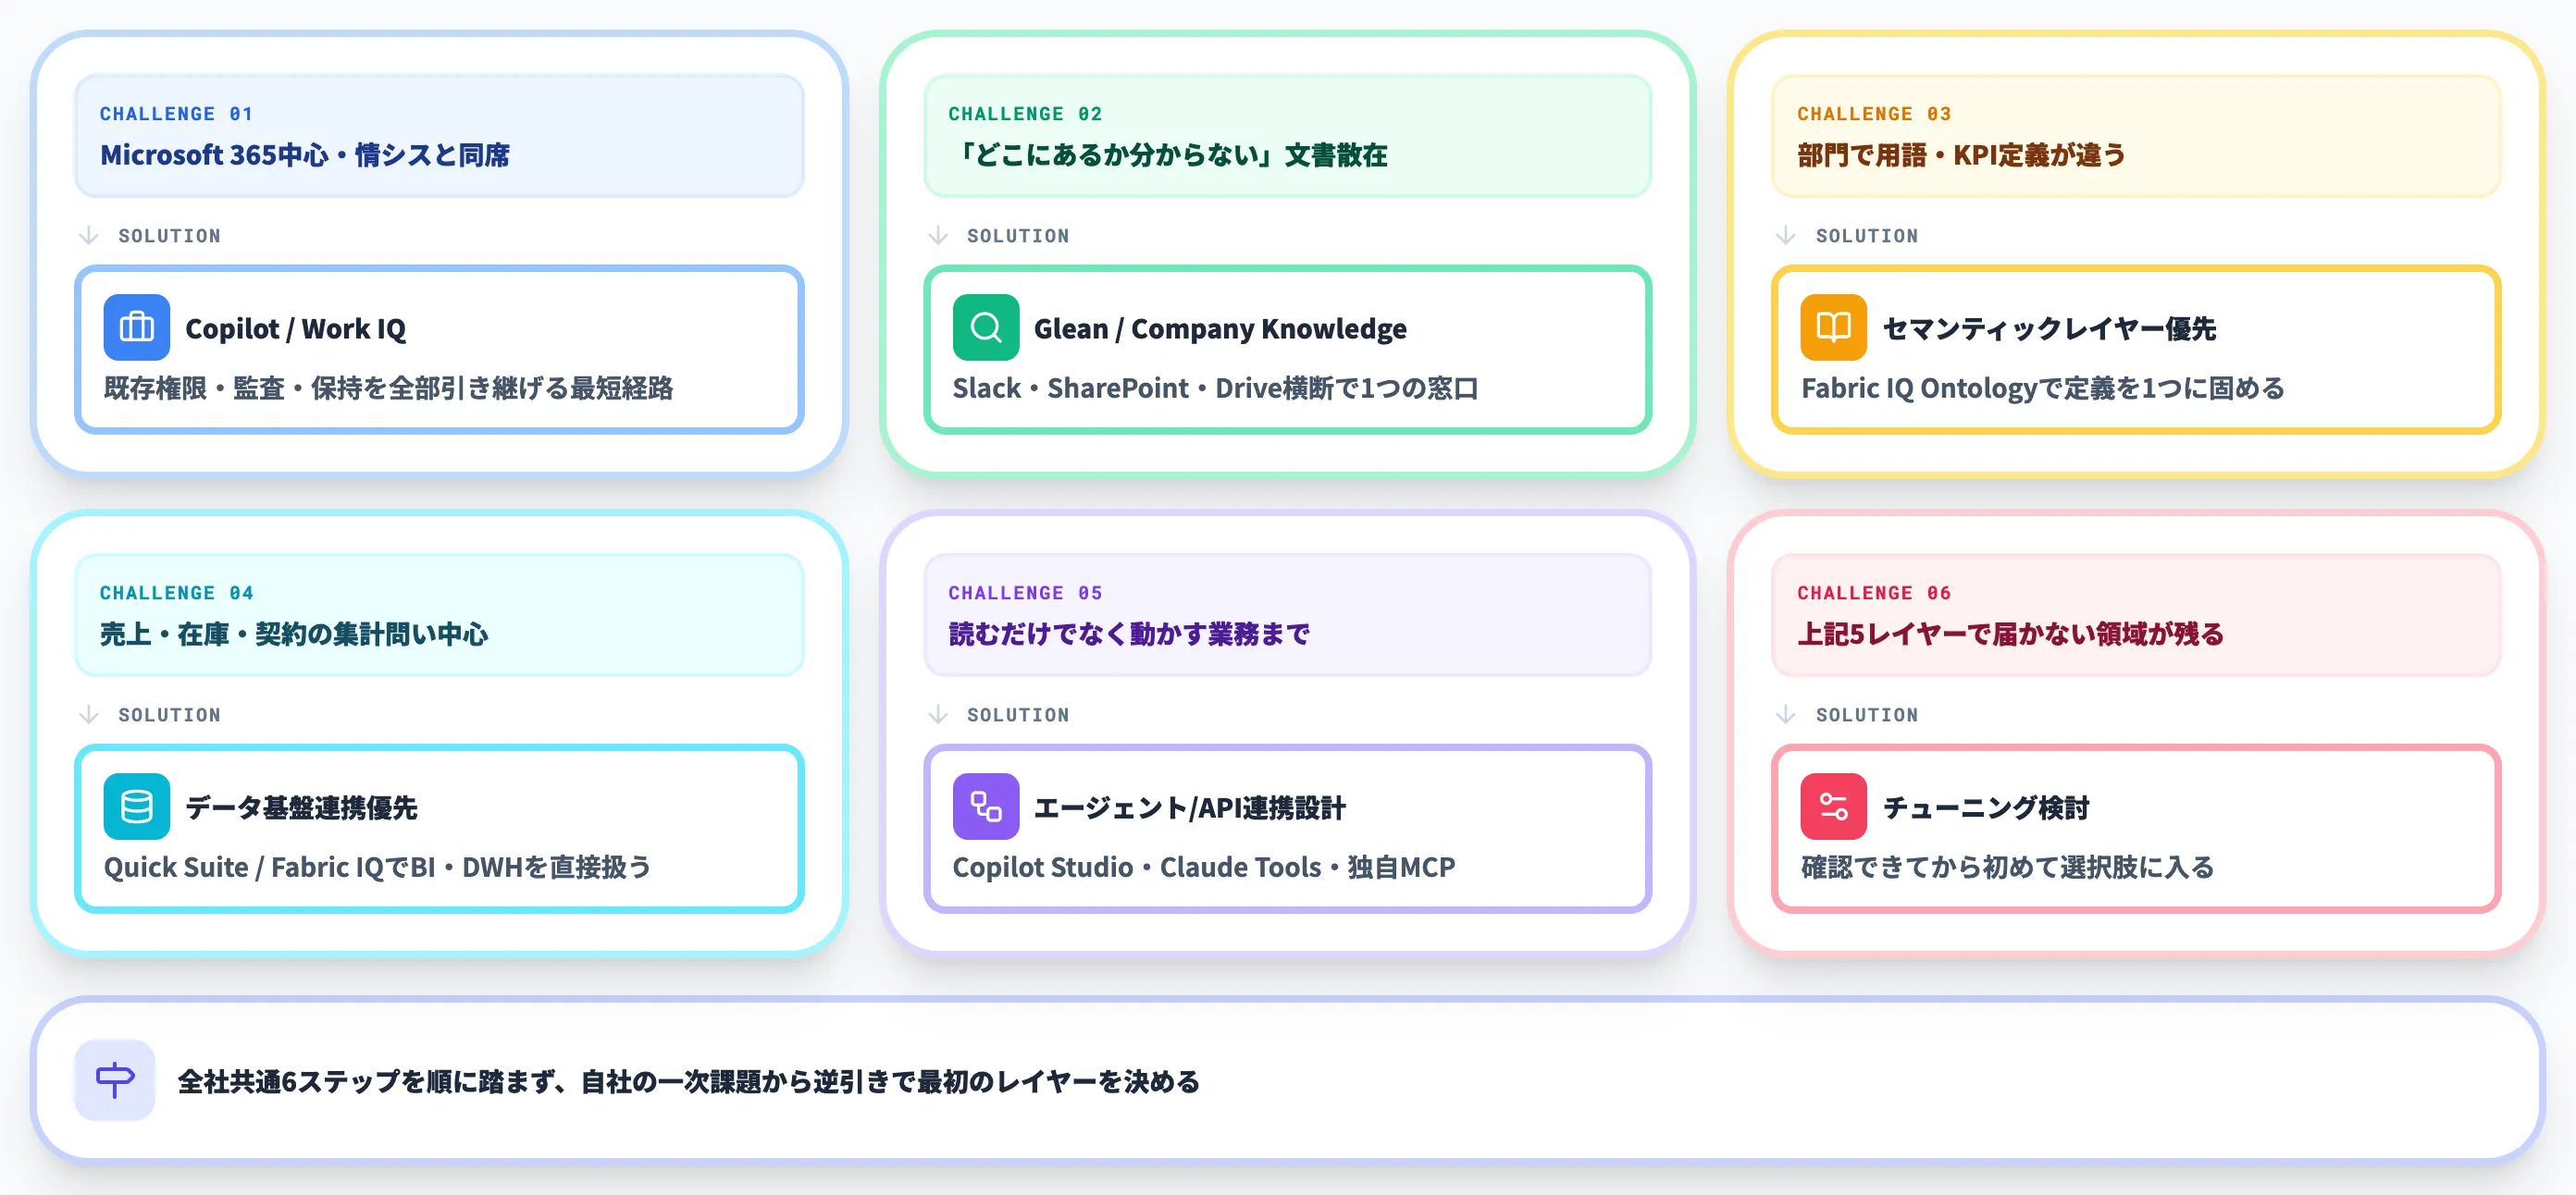This screenshot has height=1195, width=2576.
Task: Click the データ基盤連携優先 title
Action: click(x=301, y=807)
